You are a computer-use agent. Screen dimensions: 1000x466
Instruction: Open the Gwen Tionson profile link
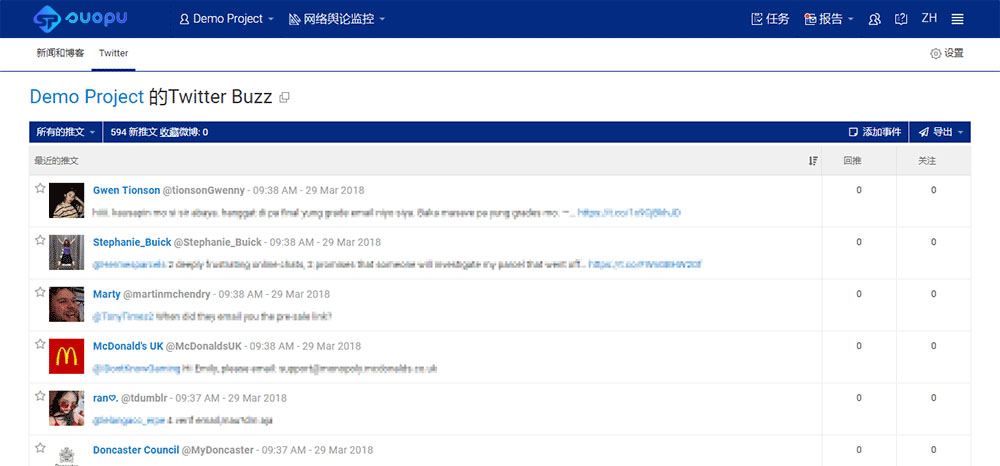coord(126,190)
